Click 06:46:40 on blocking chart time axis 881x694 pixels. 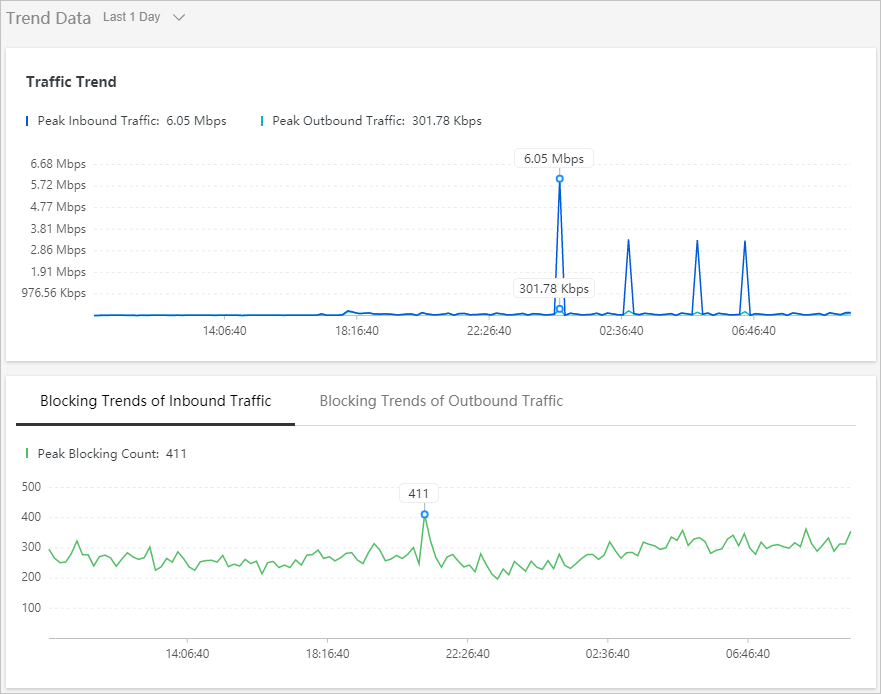[x=748, y=654]
